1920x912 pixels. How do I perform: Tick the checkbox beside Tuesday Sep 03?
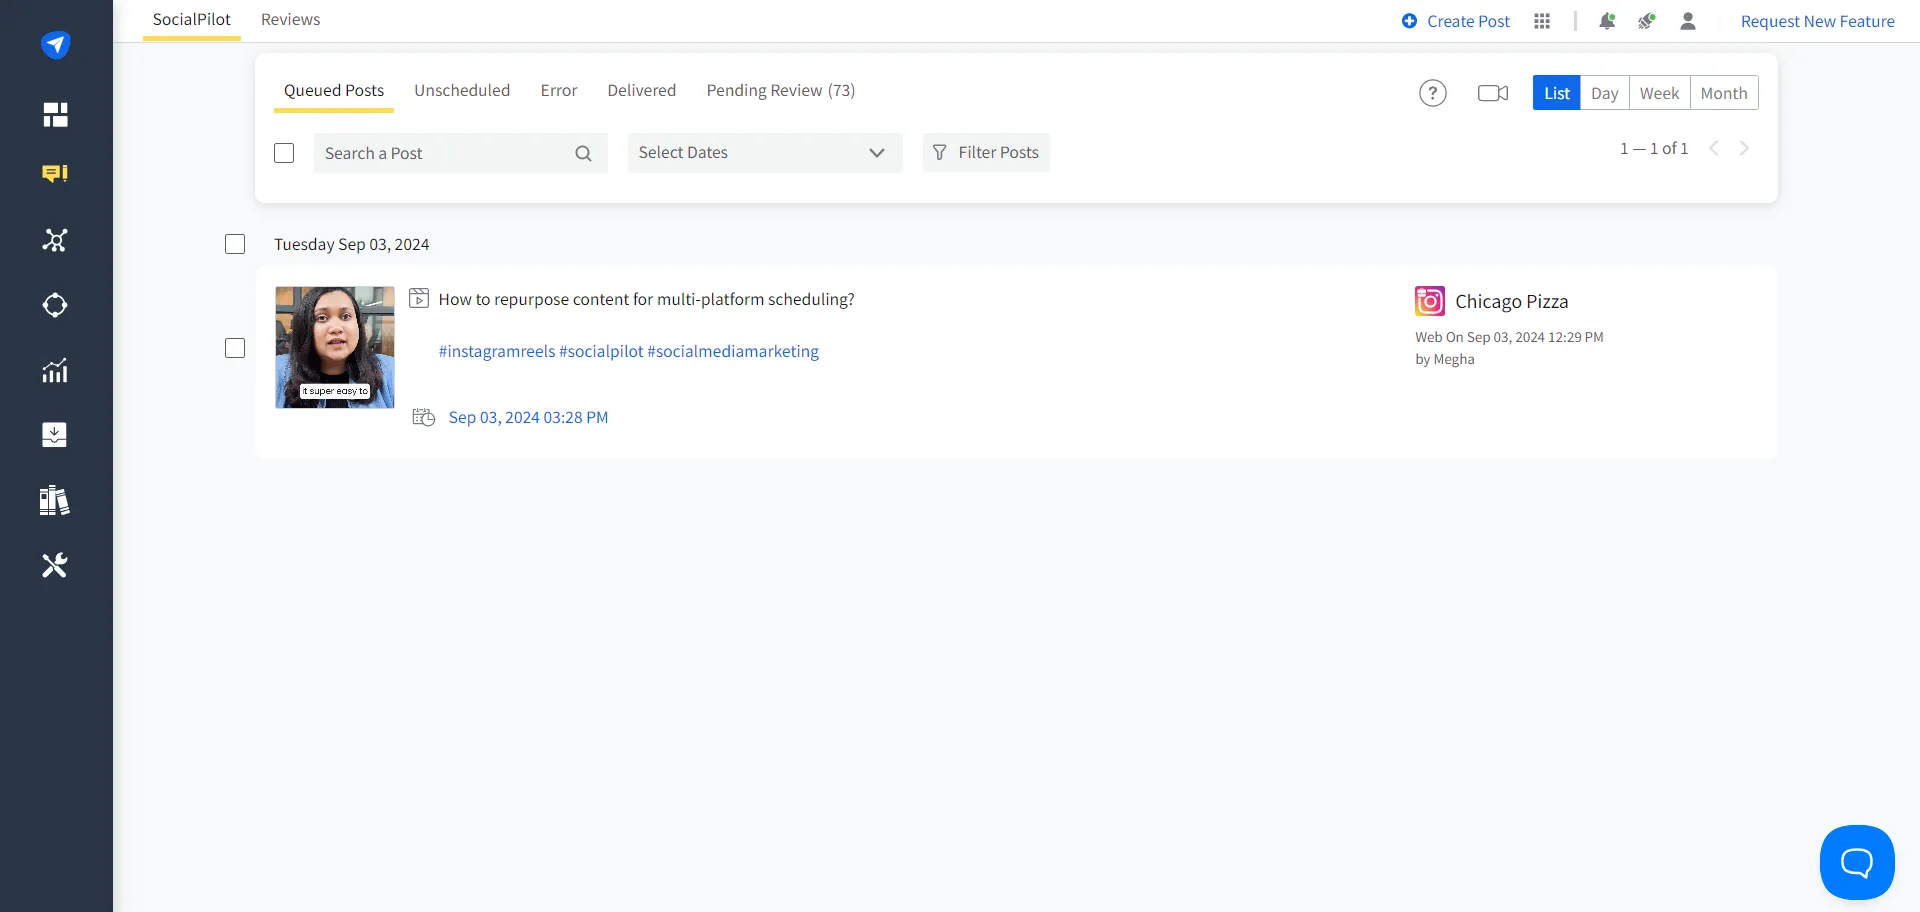235,243
